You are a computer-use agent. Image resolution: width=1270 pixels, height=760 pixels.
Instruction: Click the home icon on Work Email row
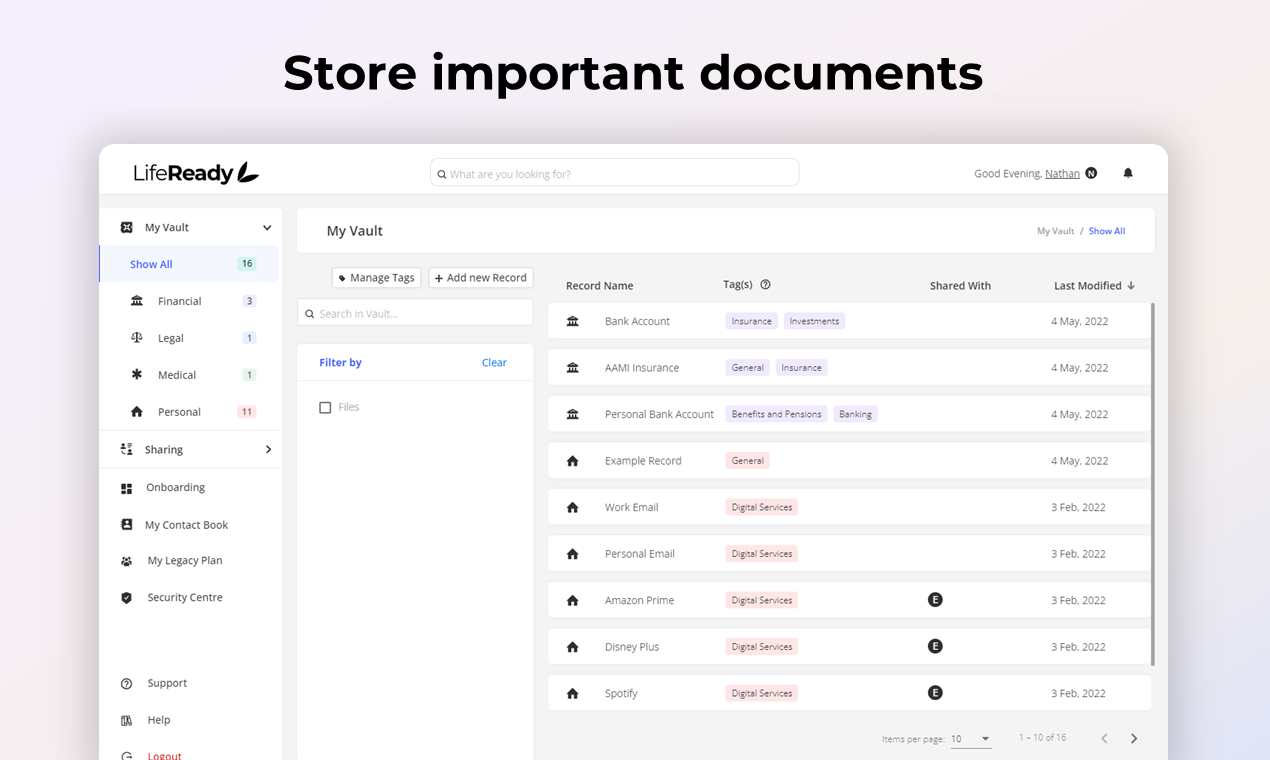pos(573,508)
